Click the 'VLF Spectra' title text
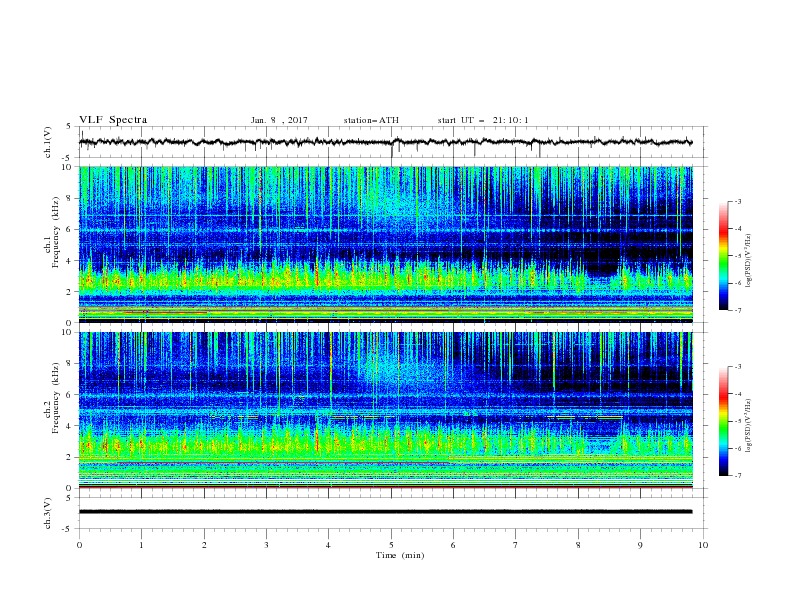The image size is (792, 612). pyautogui.click(x=113, y=120)
